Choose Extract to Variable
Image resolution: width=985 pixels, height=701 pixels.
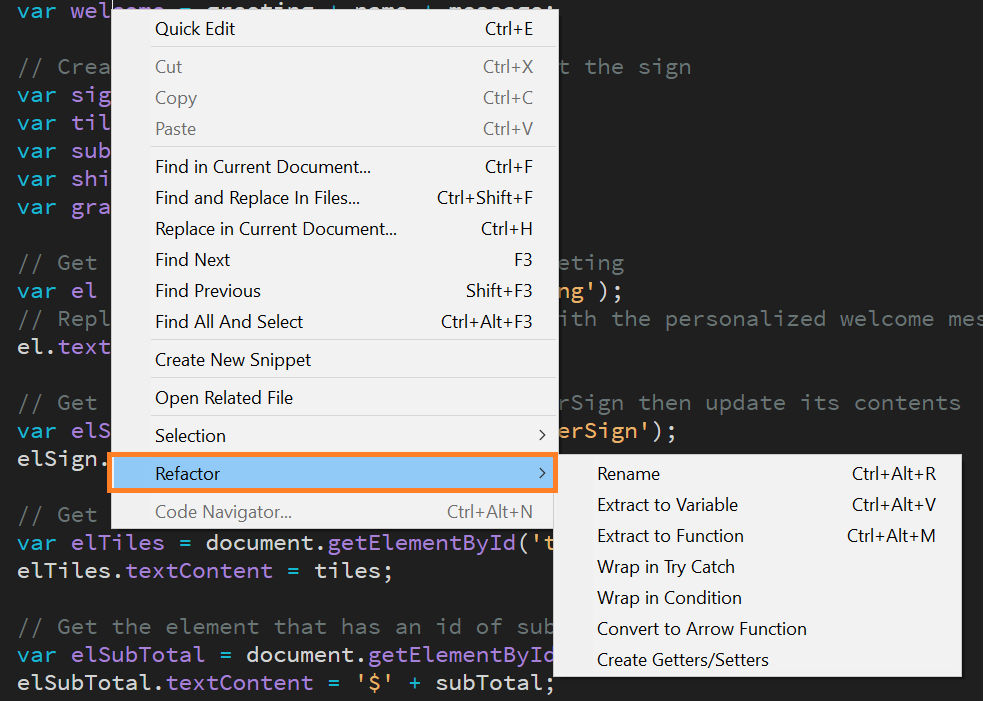667,504
